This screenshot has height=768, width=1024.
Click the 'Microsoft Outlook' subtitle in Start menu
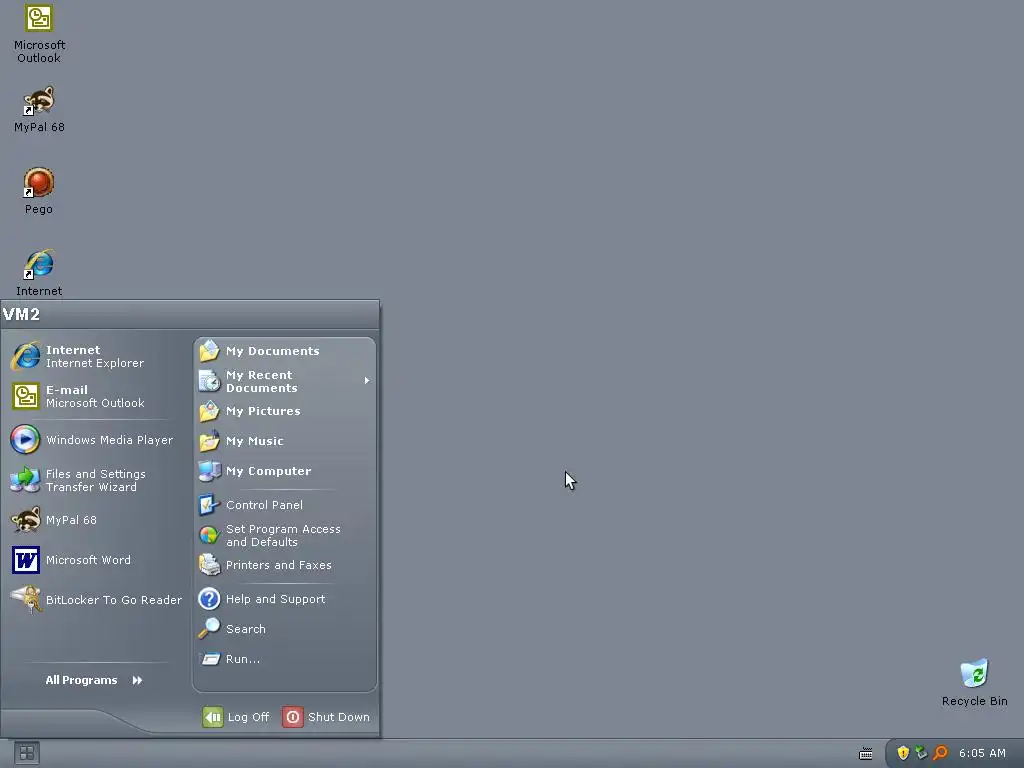(95, 403)
